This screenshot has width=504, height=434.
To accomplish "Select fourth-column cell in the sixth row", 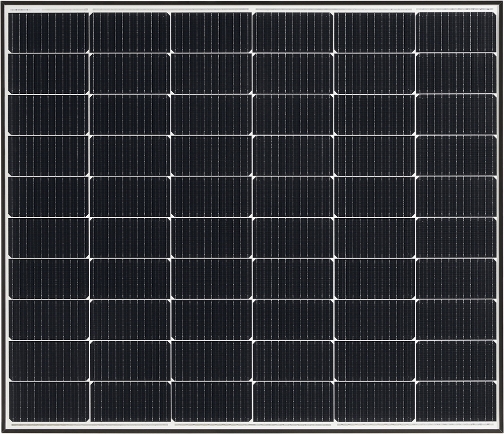I will coord(293,238).
